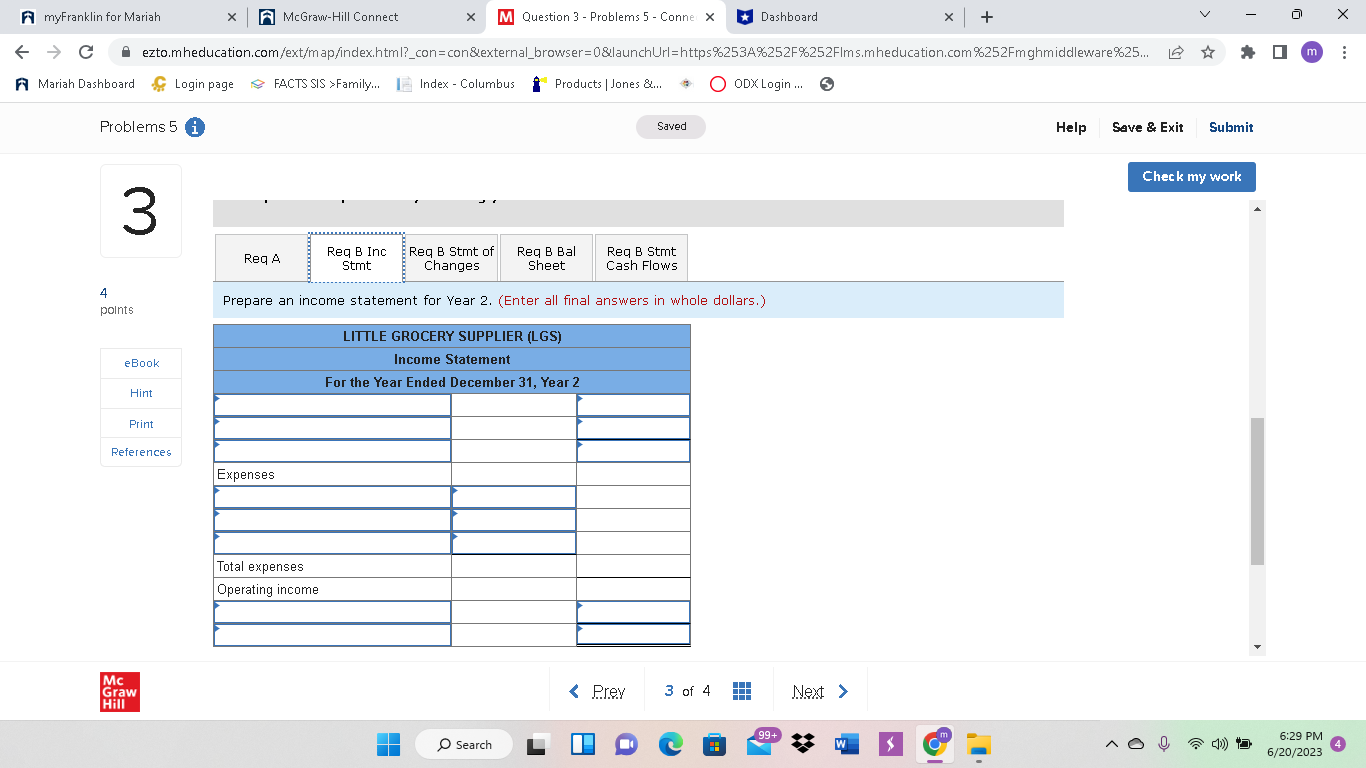Open the share this page icon

(x=1177, y=52)
